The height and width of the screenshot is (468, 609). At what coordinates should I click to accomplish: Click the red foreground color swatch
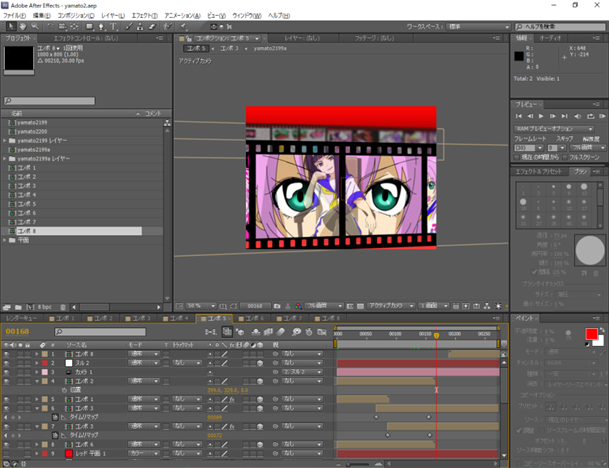[x=592, y=334]
